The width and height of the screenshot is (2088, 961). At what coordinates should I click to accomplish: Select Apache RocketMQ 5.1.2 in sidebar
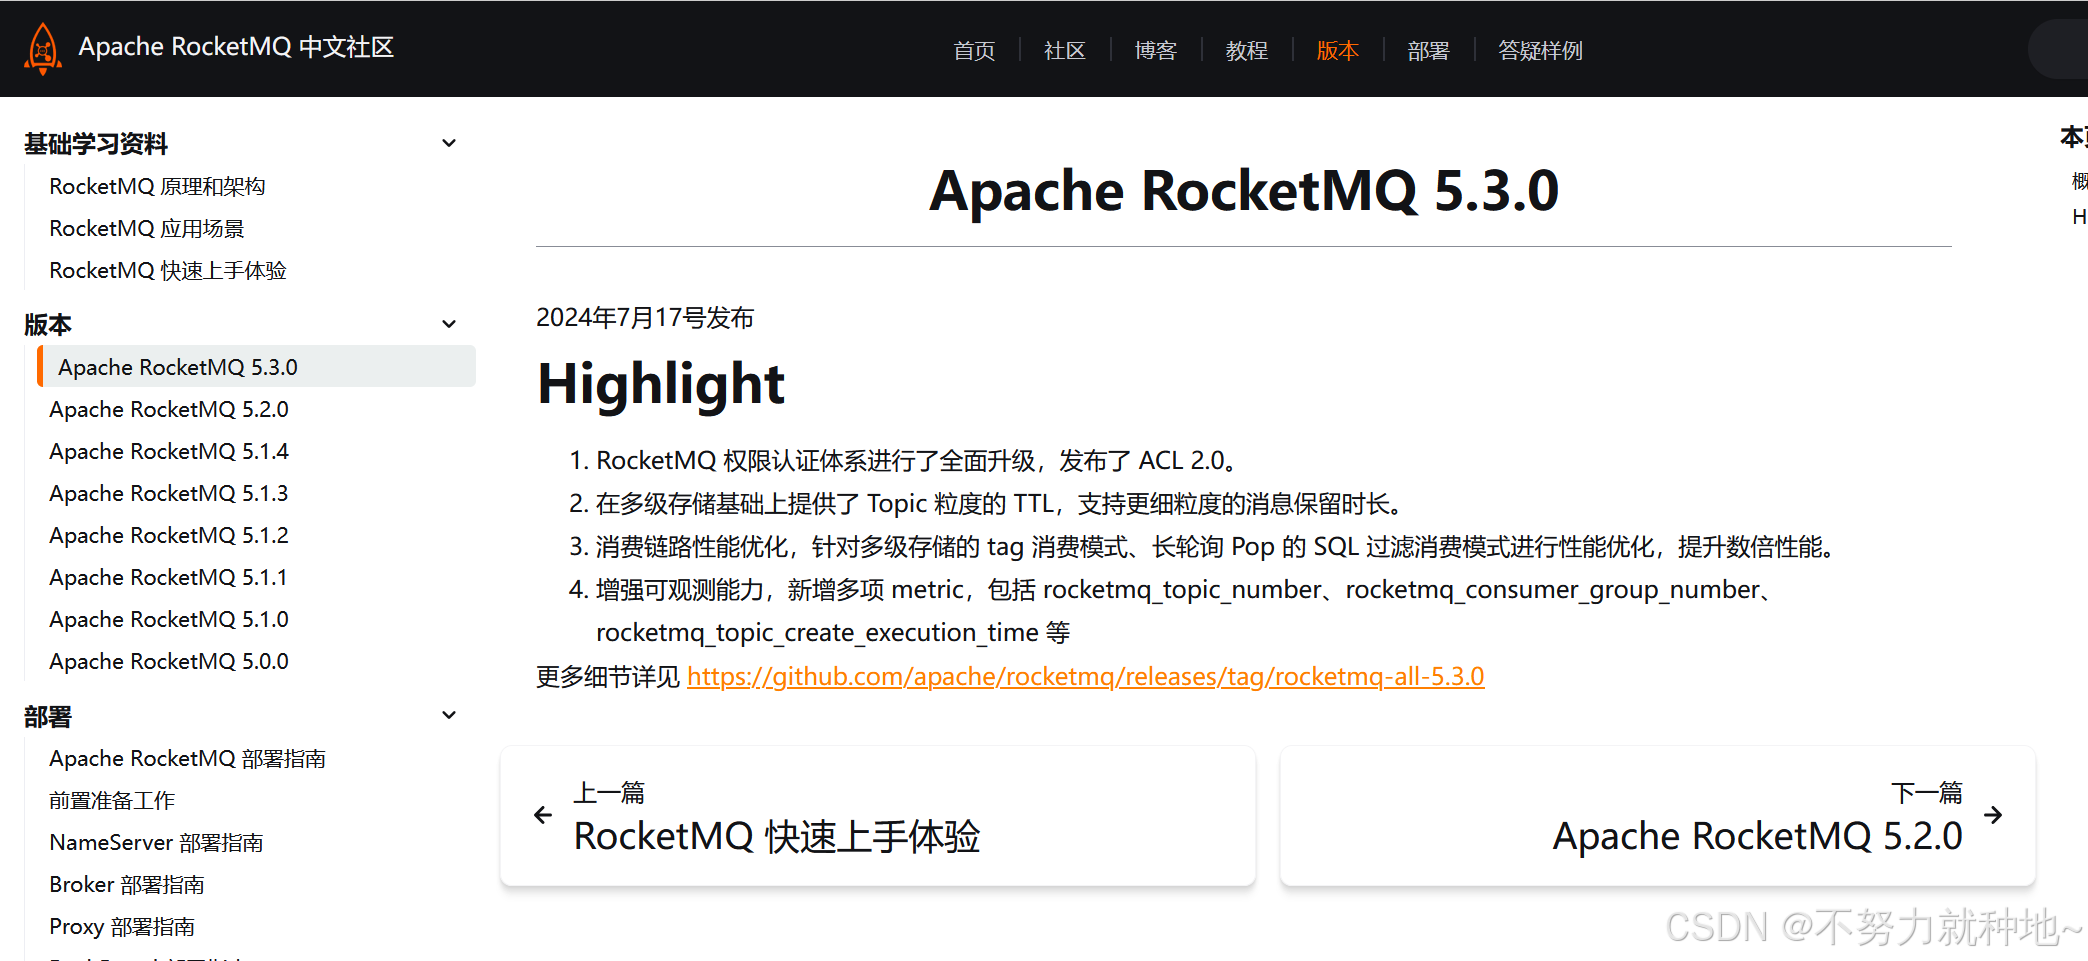[x=169, y=536]
